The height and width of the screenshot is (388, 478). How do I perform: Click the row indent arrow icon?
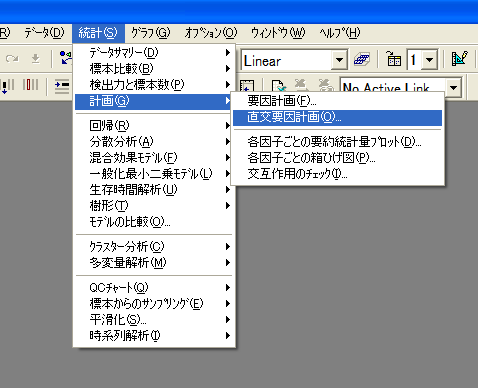tap(62, 86)
